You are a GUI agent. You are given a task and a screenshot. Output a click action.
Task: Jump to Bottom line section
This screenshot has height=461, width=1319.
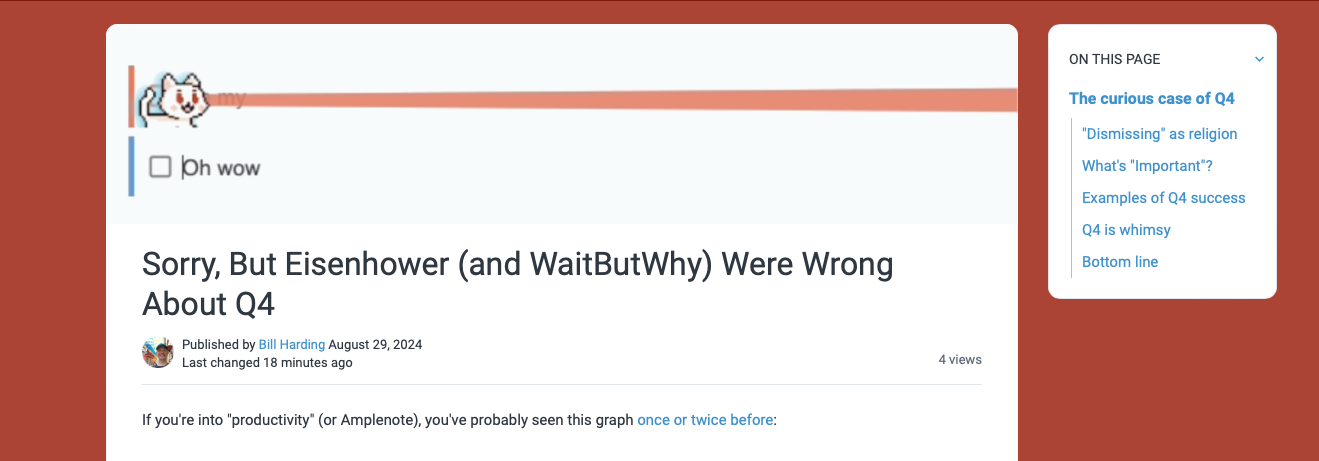tap(1120, 262)
